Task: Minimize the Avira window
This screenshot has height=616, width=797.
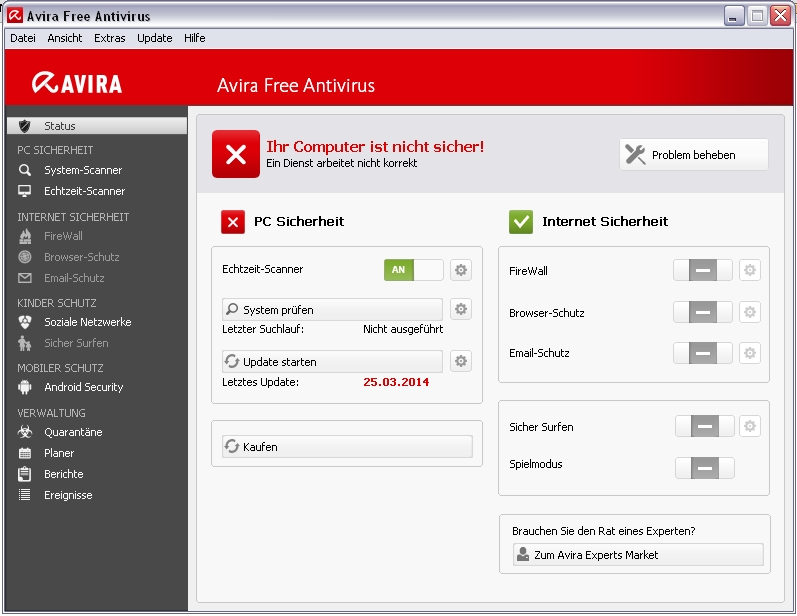Action: [733, 16]
